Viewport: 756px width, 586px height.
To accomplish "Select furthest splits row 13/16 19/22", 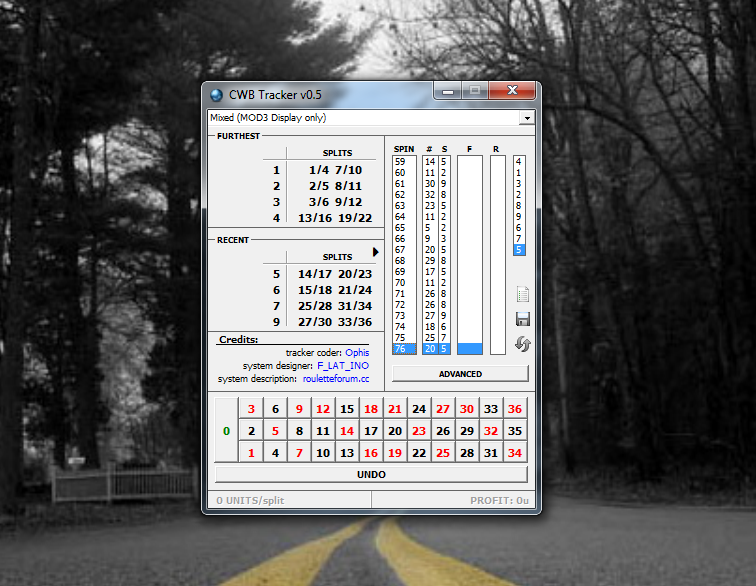I will [x=335, y=218].
